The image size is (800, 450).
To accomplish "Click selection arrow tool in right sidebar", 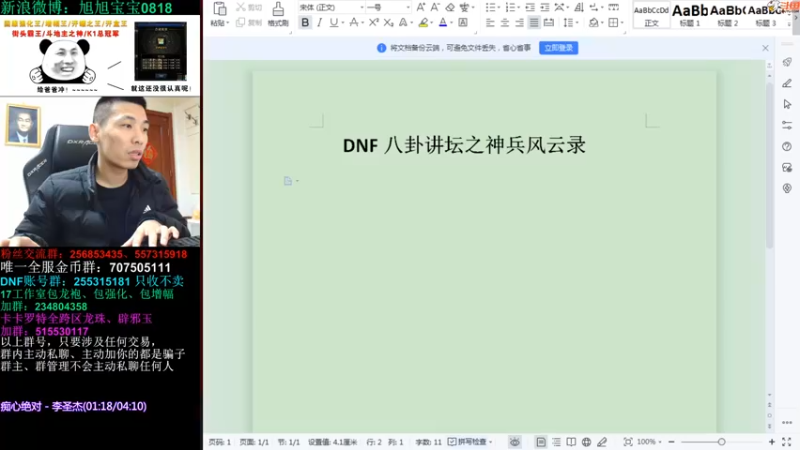I will [x=787, y=104].
